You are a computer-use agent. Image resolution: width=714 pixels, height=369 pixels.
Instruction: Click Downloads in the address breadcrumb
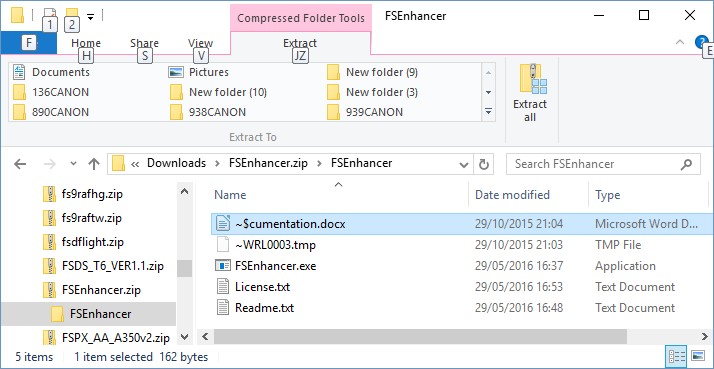tap(176, 164)
